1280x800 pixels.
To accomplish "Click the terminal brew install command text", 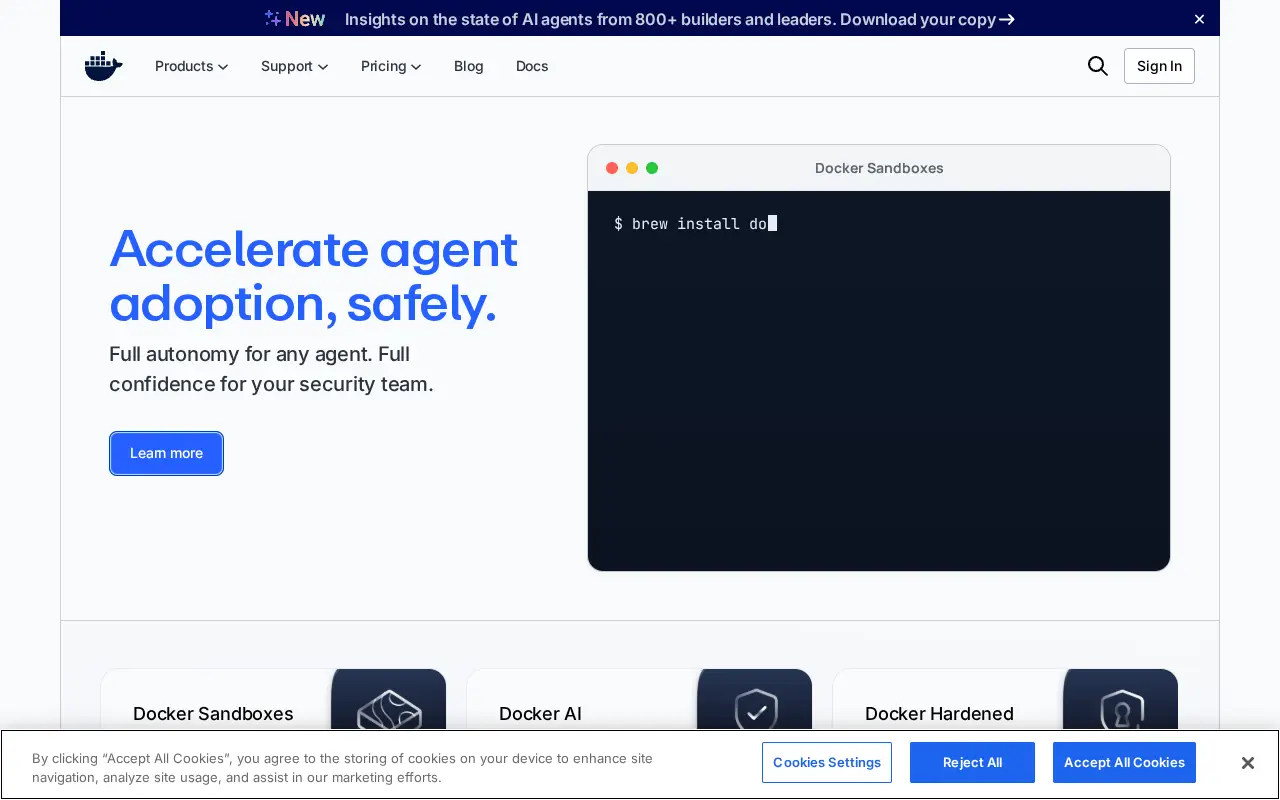I will tap(695, 224).
